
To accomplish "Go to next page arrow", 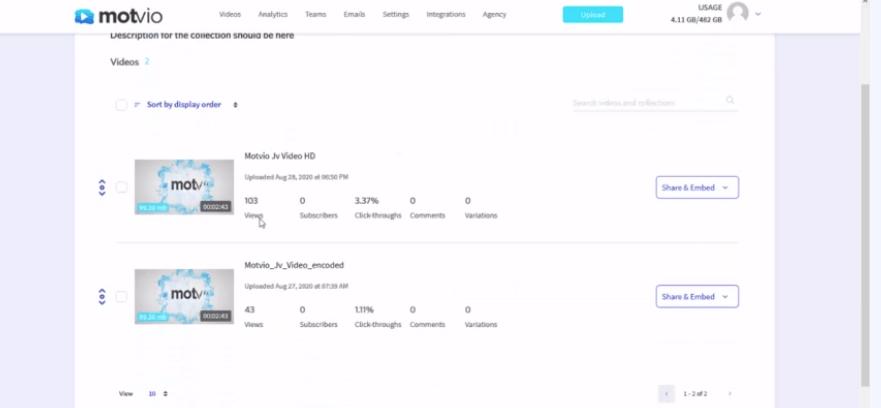I will 730,393.
